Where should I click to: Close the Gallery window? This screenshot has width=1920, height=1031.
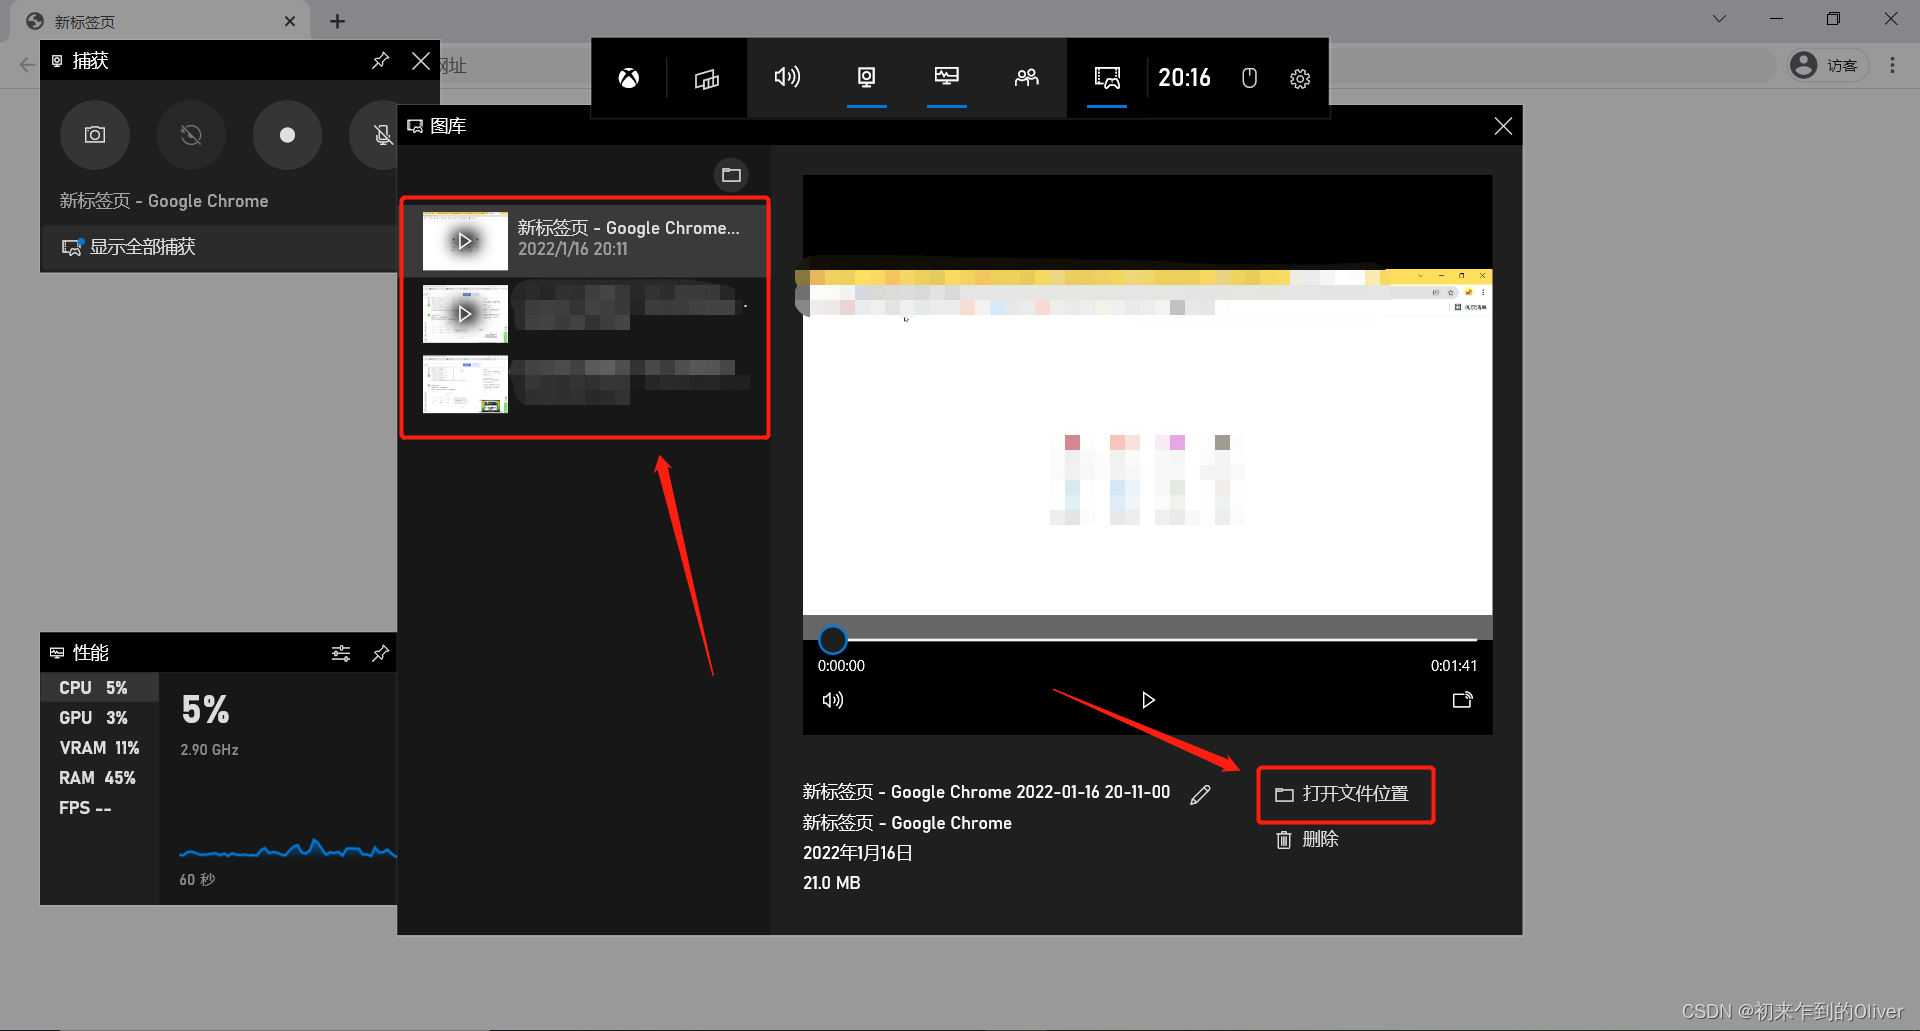click(x=1503, y=126)
